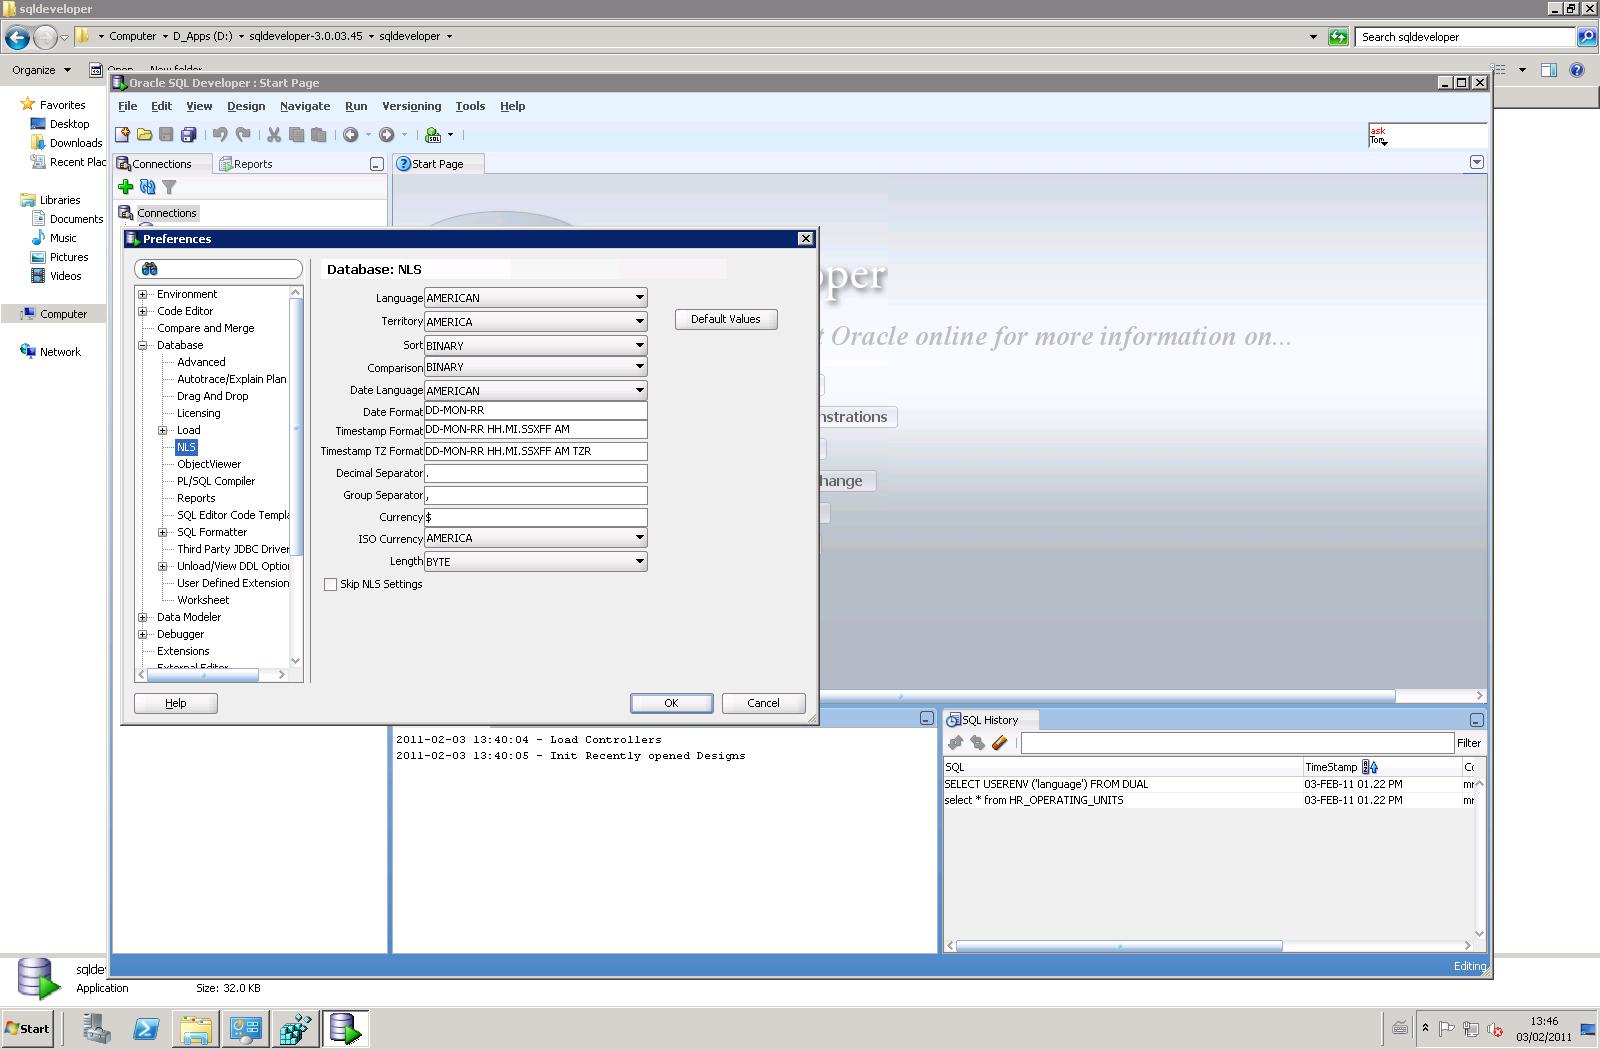
Task: Click the Help button in Preferences
Action: click(176, 703)
